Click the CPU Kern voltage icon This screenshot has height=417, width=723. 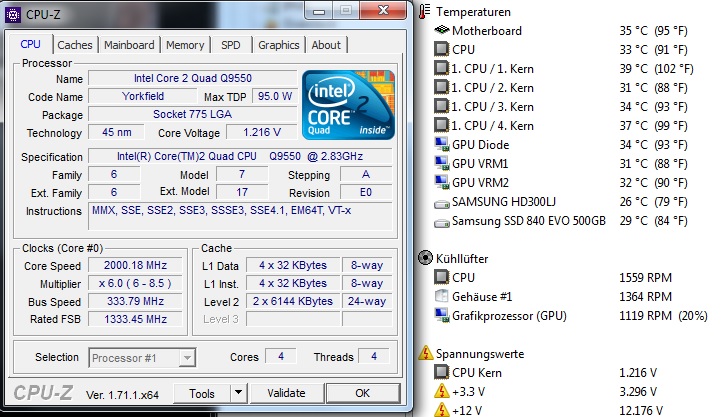(441, 372)
